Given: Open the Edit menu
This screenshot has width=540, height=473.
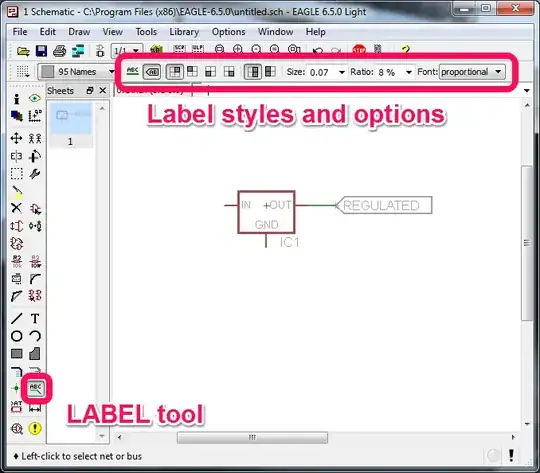Looking at the screenshot, I should pos(48,32).
